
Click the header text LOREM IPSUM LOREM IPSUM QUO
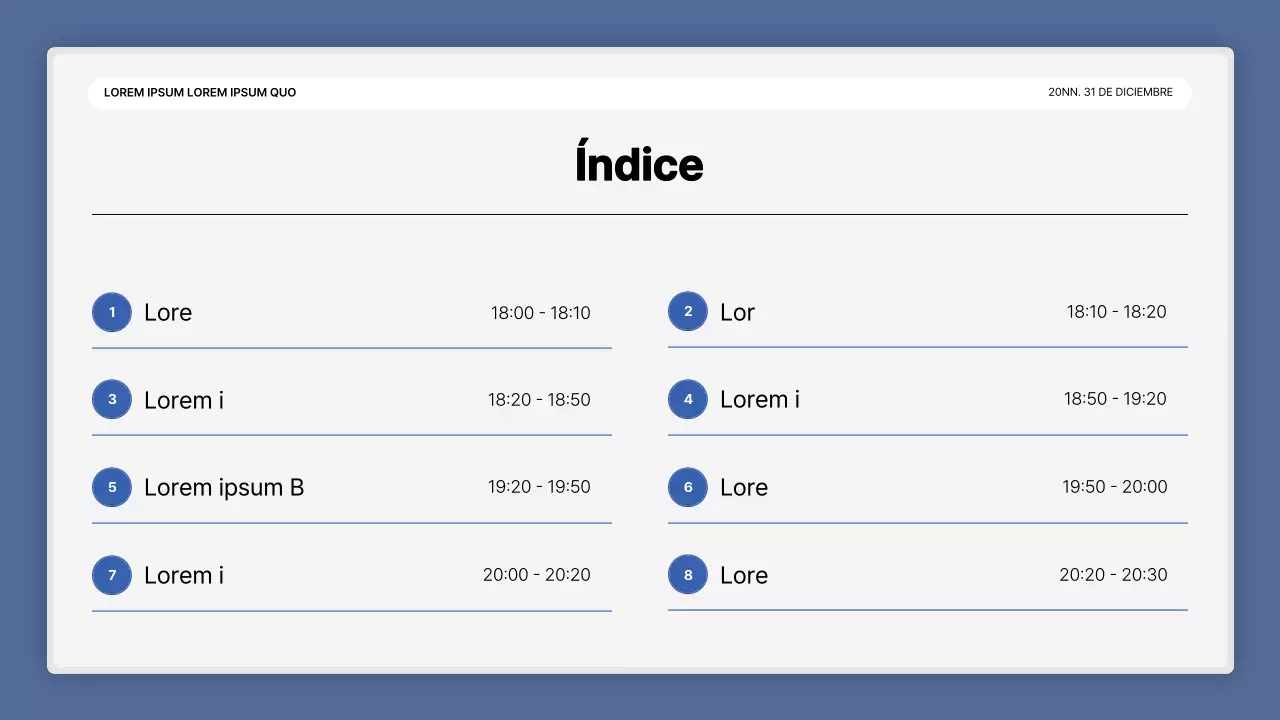[200, 93]
